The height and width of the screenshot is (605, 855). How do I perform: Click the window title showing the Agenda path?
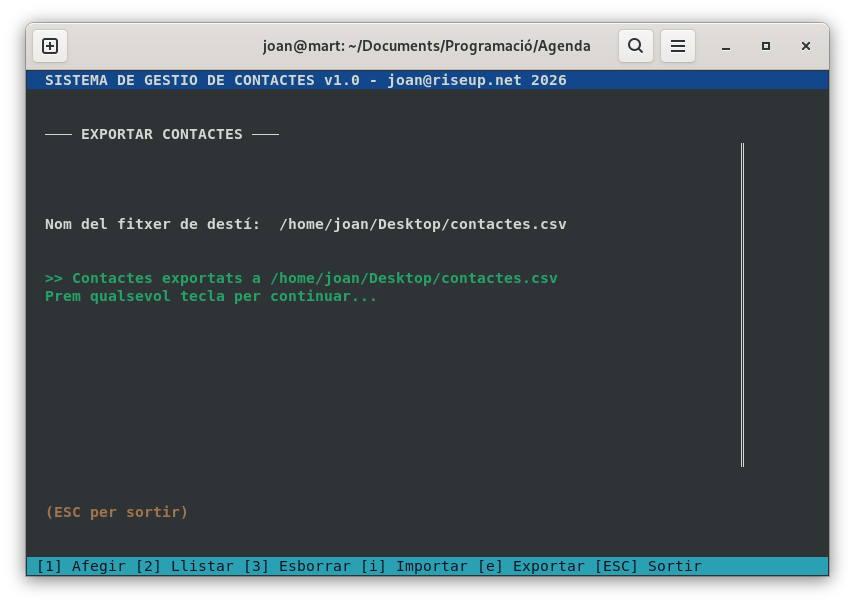[x=426, y=46]
